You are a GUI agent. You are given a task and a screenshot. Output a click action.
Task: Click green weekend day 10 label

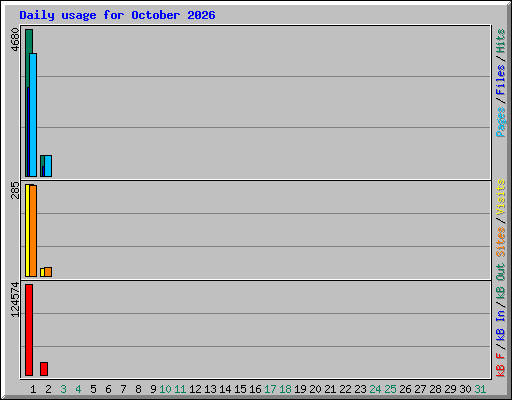coord(165,389)
